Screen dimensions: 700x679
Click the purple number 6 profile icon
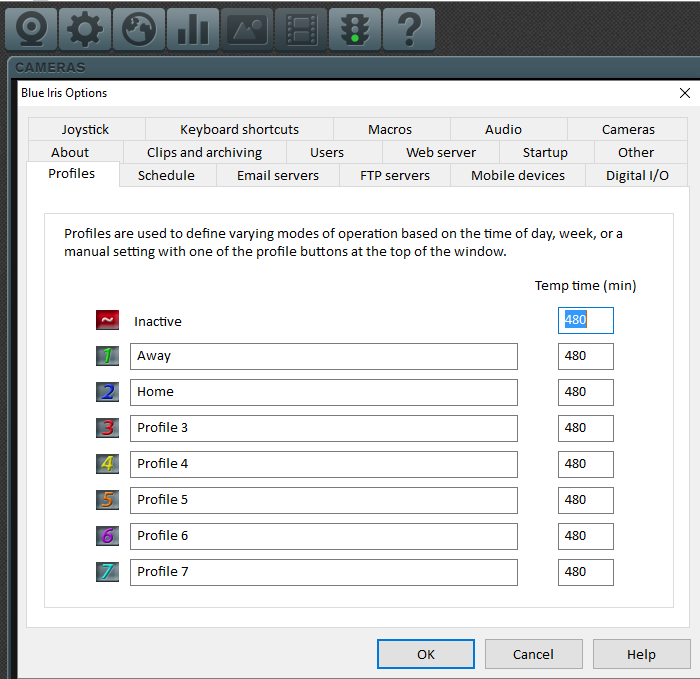pyautogui.click(x=107, y=536)
